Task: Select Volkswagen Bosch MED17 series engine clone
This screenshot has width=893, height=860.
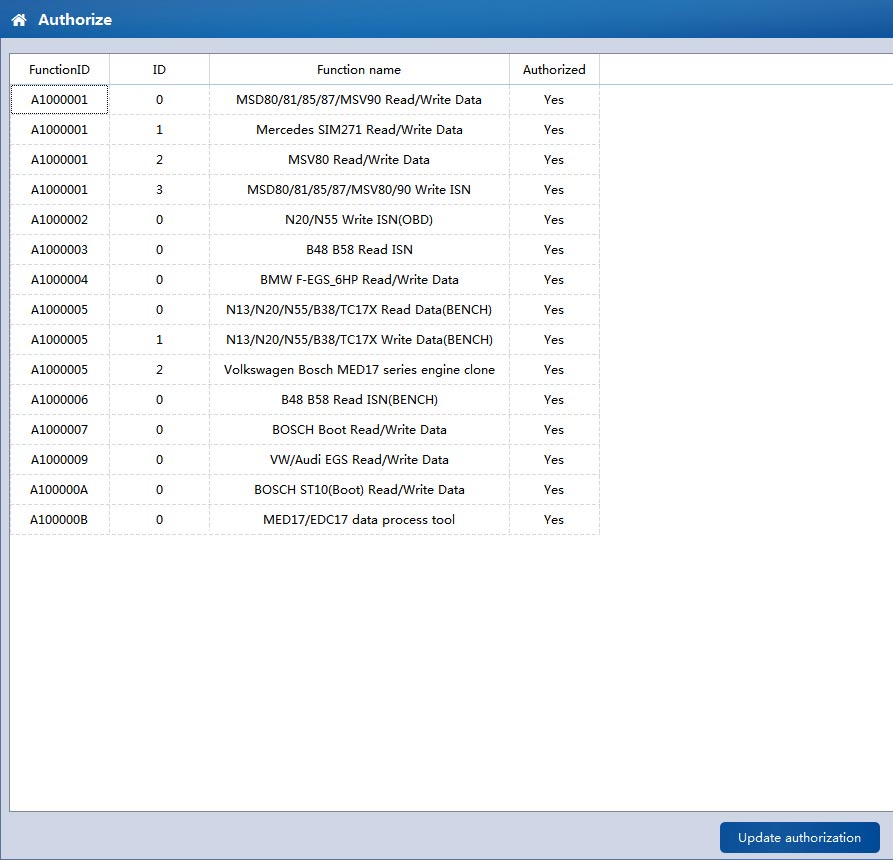Action: 359,370
